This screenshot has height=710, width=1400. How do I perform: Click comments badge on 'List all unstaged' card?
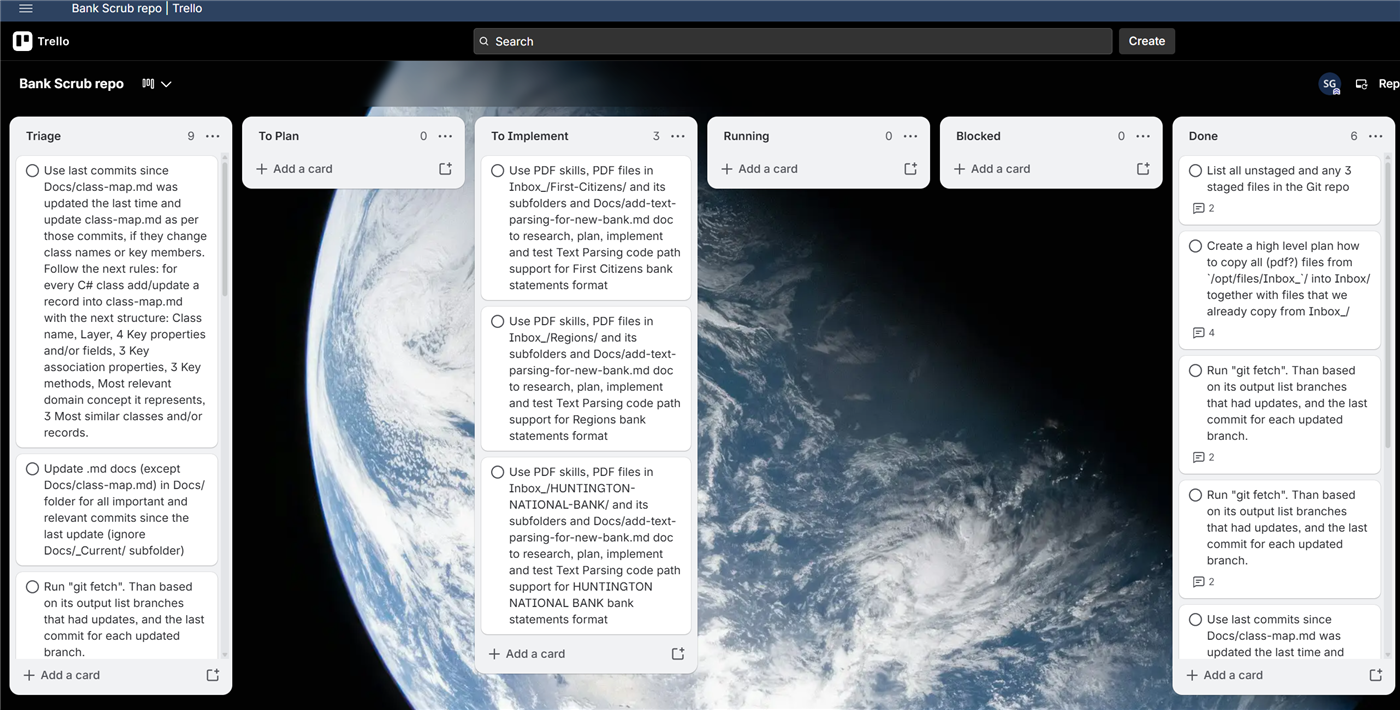point(1204,208)
